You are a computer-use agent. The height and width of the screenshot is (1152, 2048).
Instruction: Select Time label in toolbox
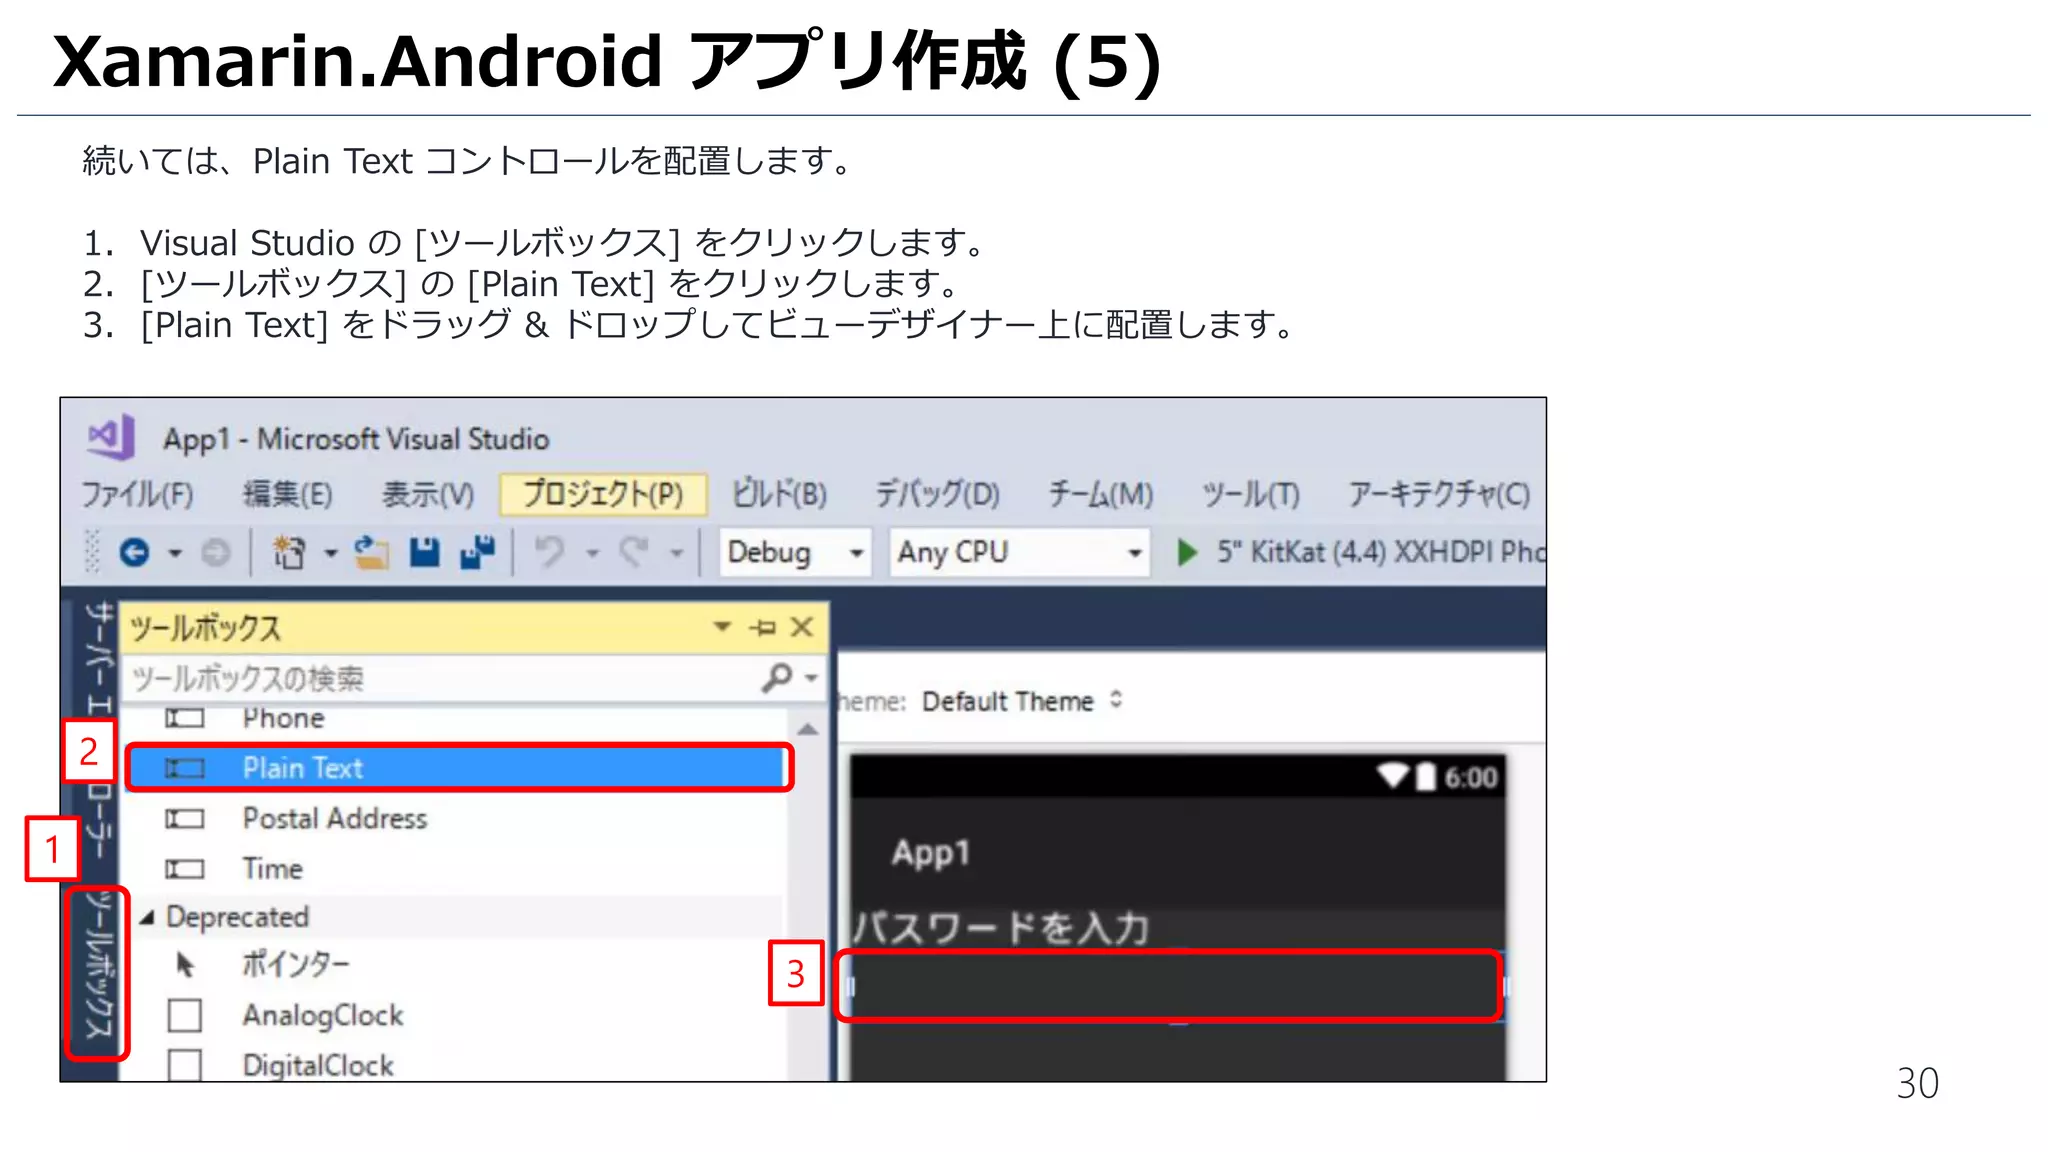[x=272, y=869]
